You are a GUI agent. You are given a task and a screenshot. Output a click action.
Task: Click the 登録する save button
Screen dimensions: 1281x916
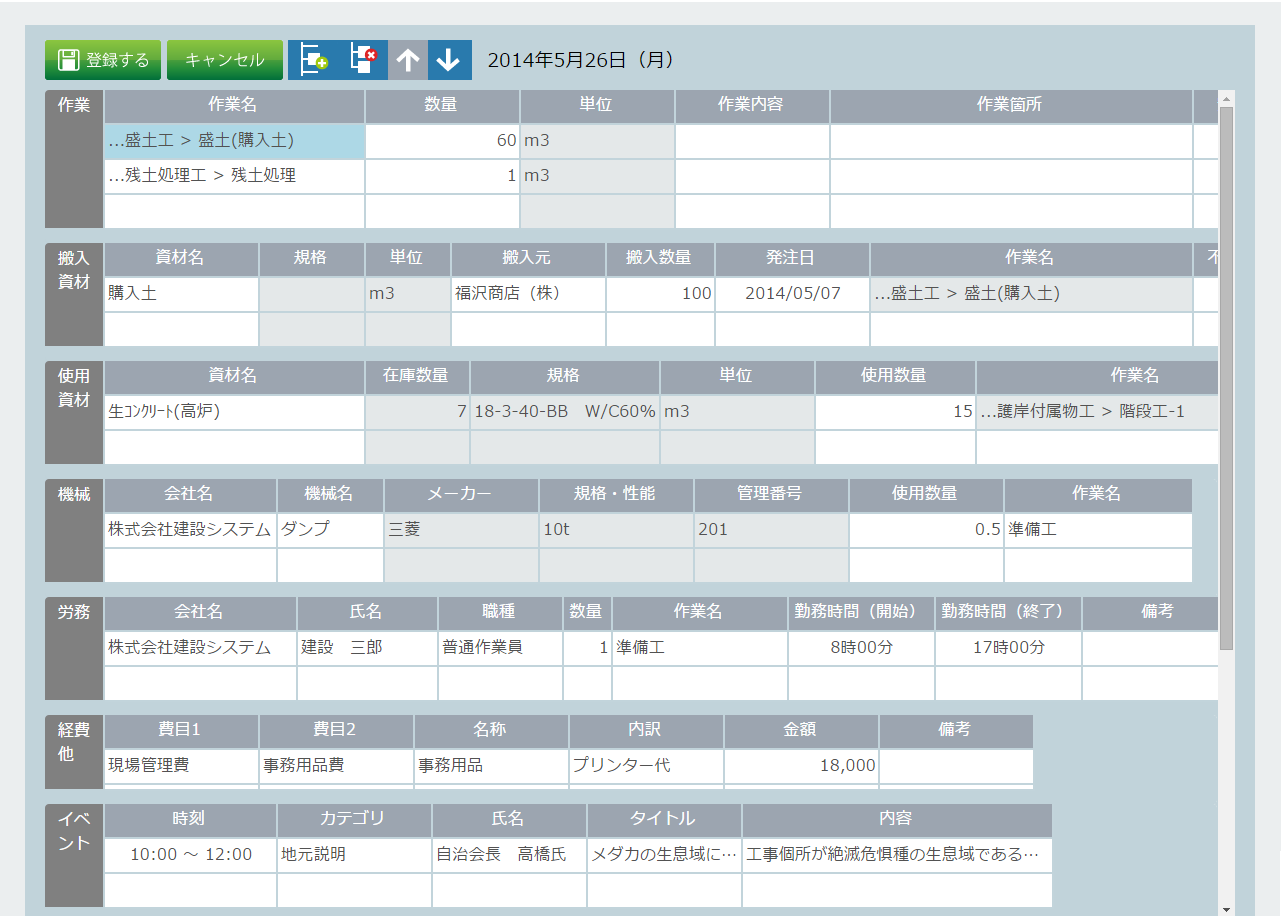point(103,60)
